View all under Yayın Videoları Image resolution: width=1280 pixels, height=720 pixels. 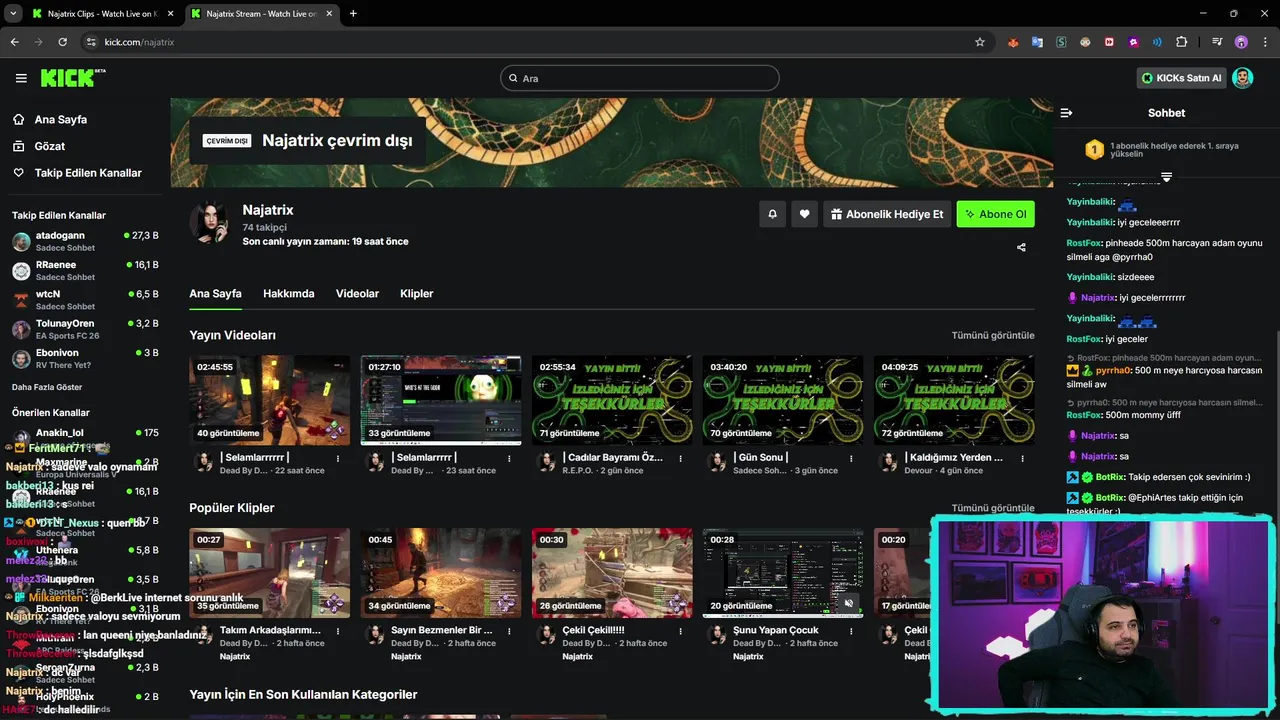click(x=993, y=335)
